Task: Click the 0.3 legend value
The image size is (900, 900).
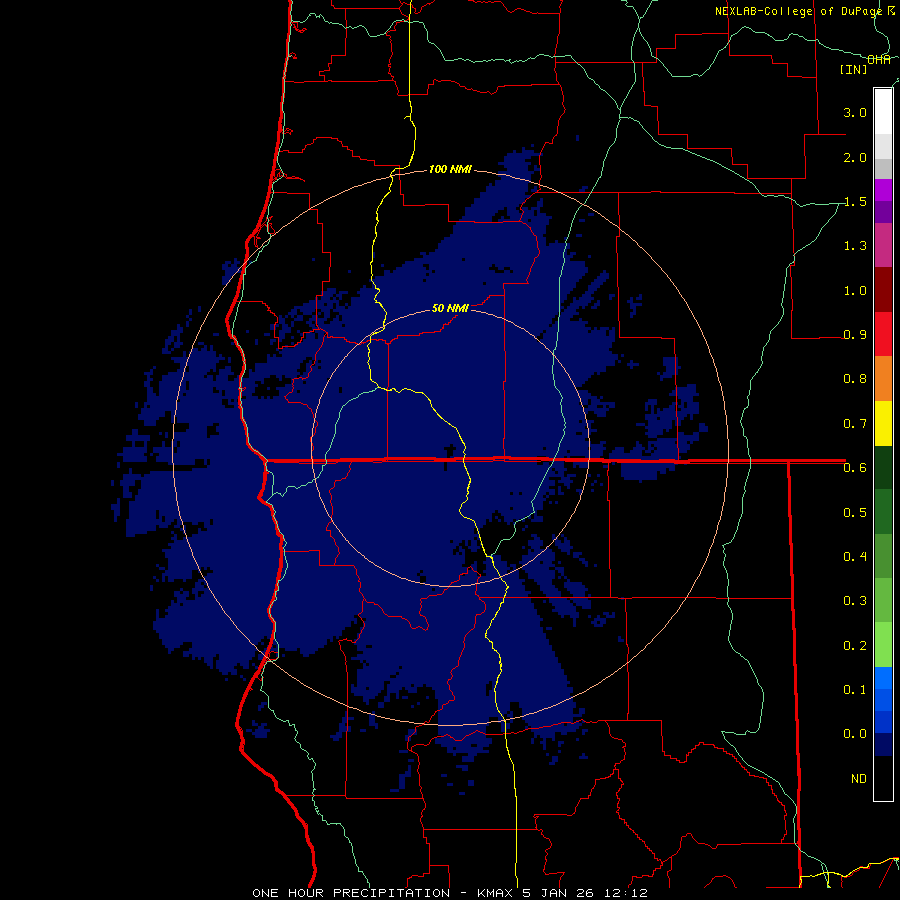Action: point(855,601)
